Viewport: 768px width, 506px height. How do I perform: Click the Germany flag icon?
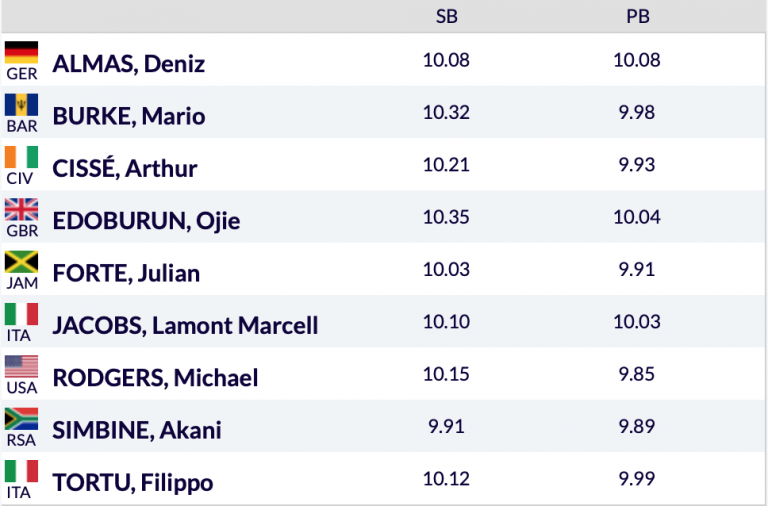[x=22, y=52]
